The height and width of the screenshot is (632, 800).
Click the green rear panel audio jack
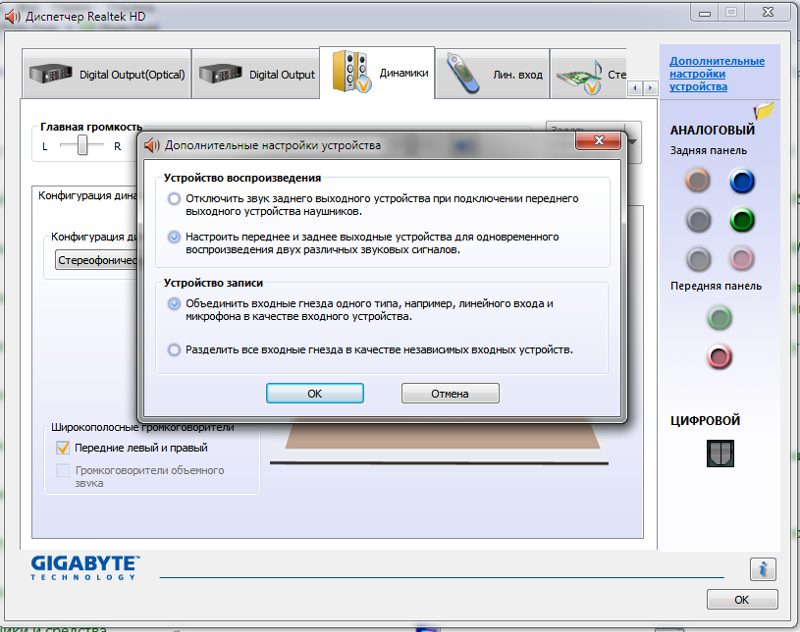(742, 220)
